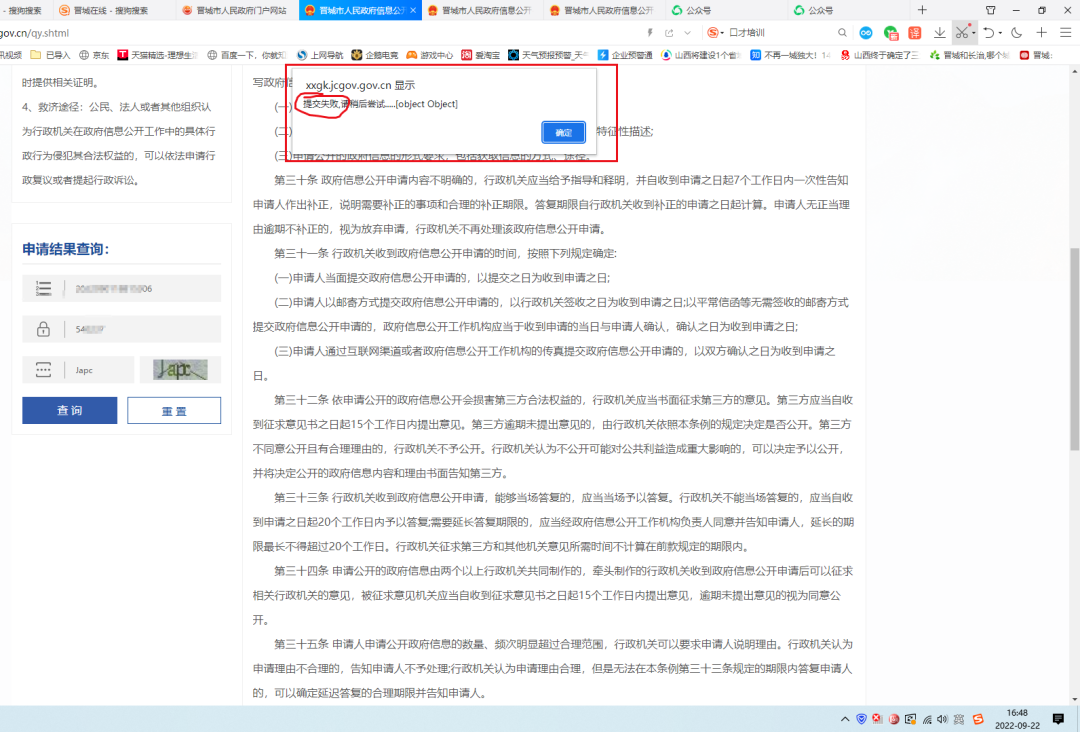Viewport: 1080px width, 732px height.
Task: Click the Sogou input method tray icon
Action: 978,719
